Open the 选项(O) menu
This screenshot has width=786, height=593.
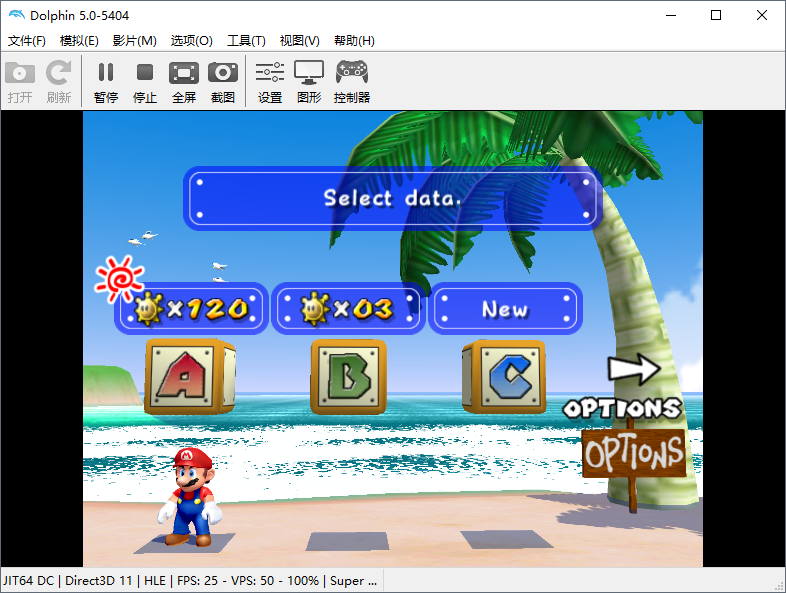191,41
